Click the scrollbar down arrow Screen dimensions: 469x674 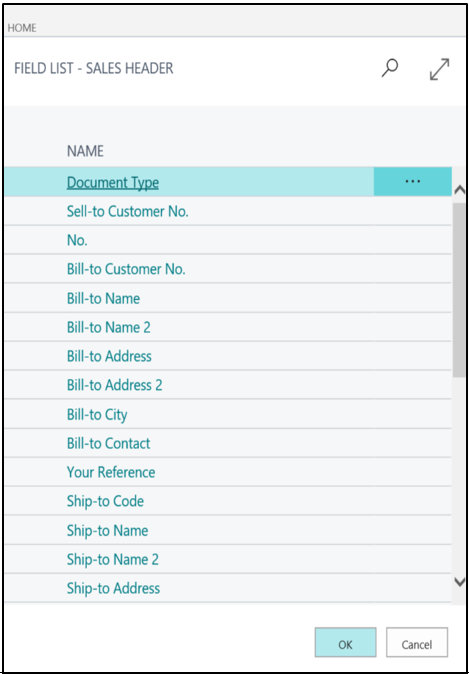click(x=460, y=582)
